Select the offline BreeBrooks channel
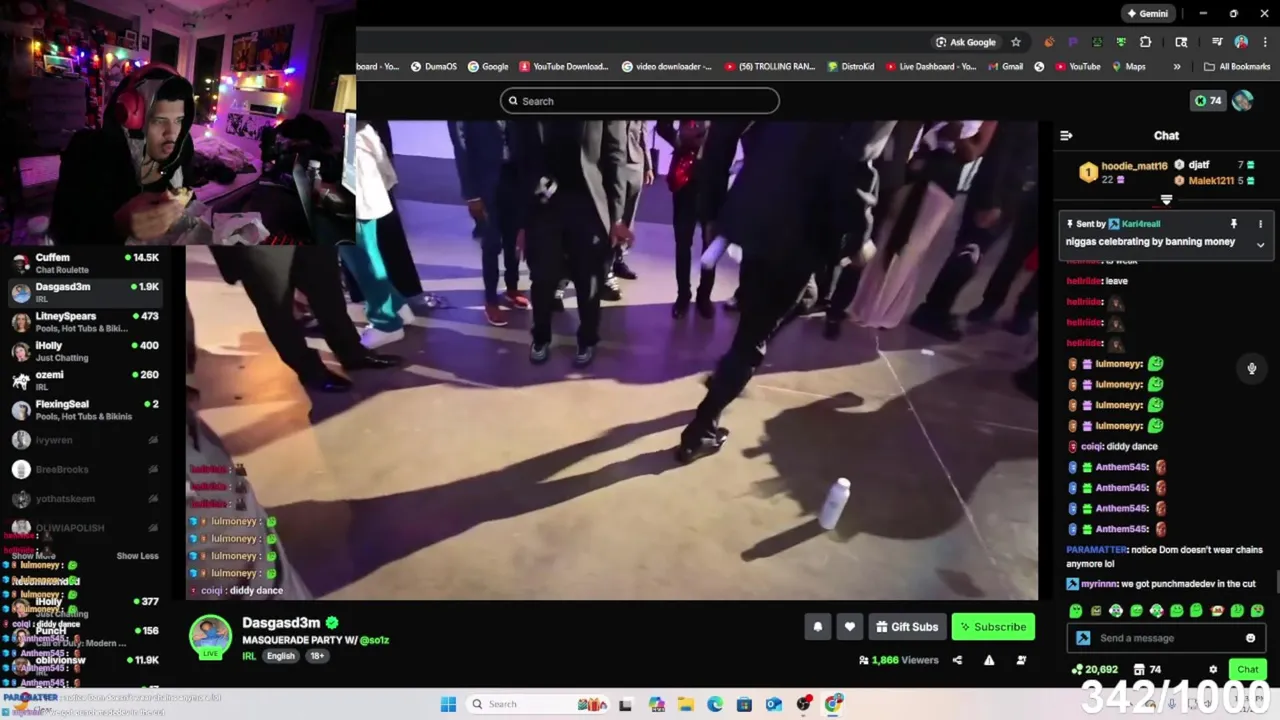The width and height of the screenshot is (1280, 720). 87,469
